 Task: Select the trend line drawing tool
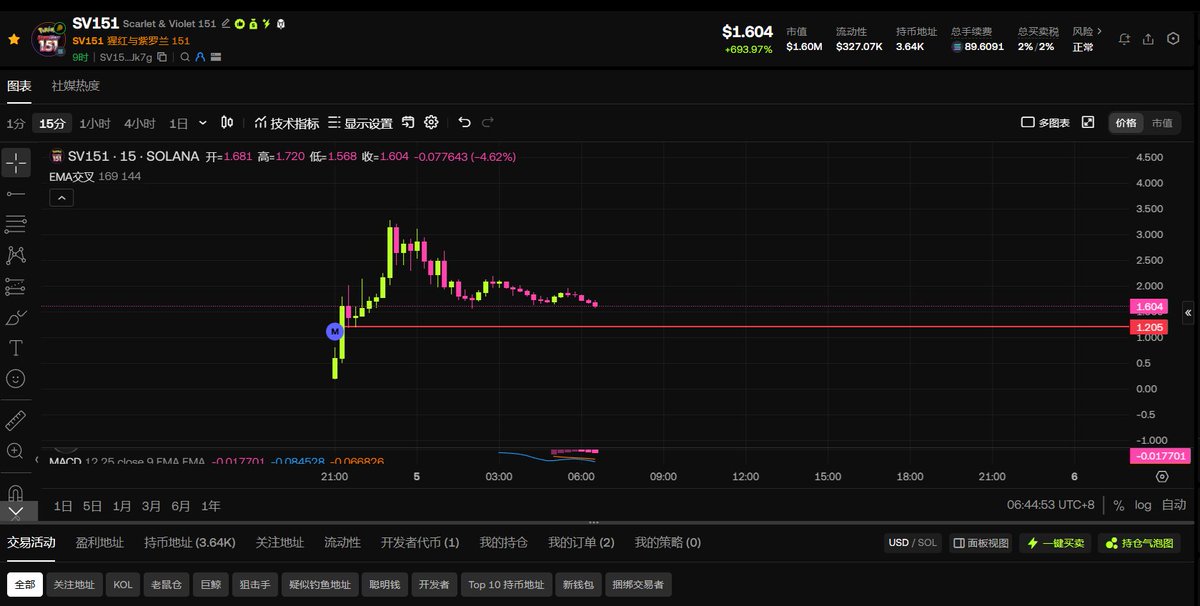click(16, 193)
